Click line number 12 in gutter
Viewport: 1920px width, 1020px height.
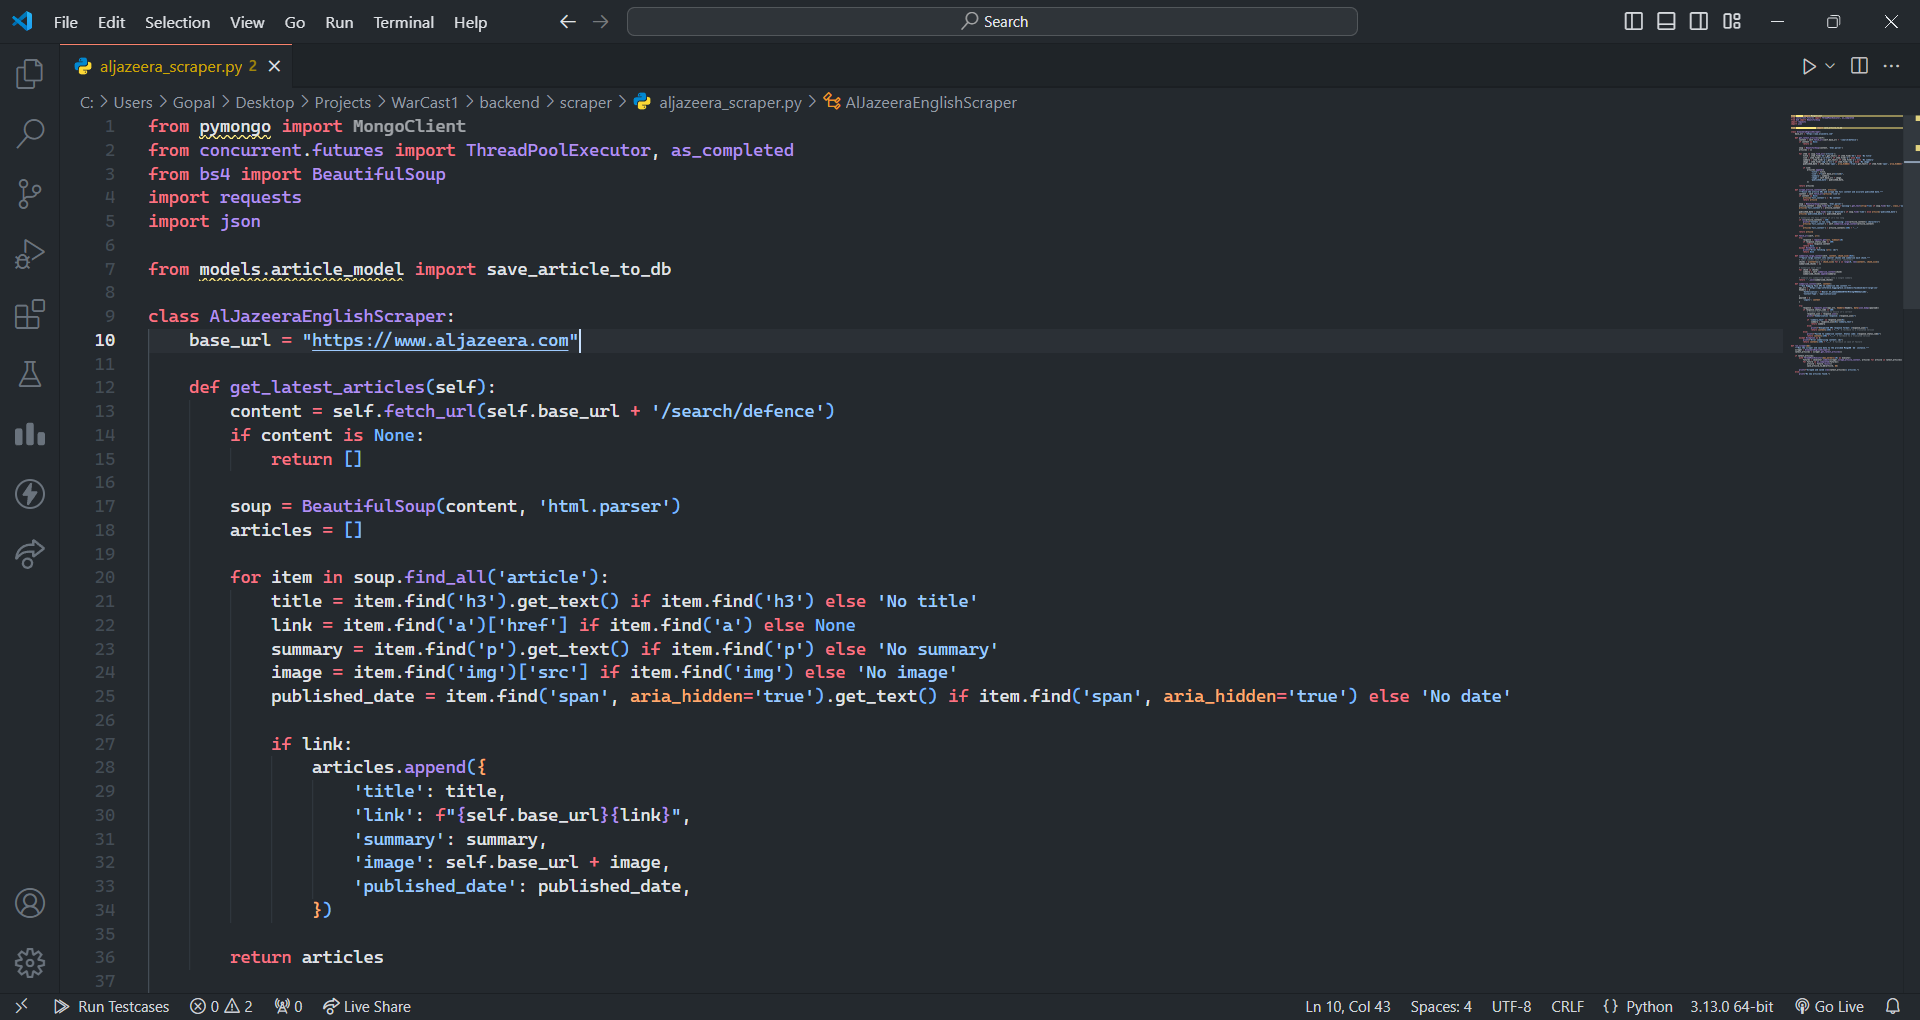[x=105, y=387]
